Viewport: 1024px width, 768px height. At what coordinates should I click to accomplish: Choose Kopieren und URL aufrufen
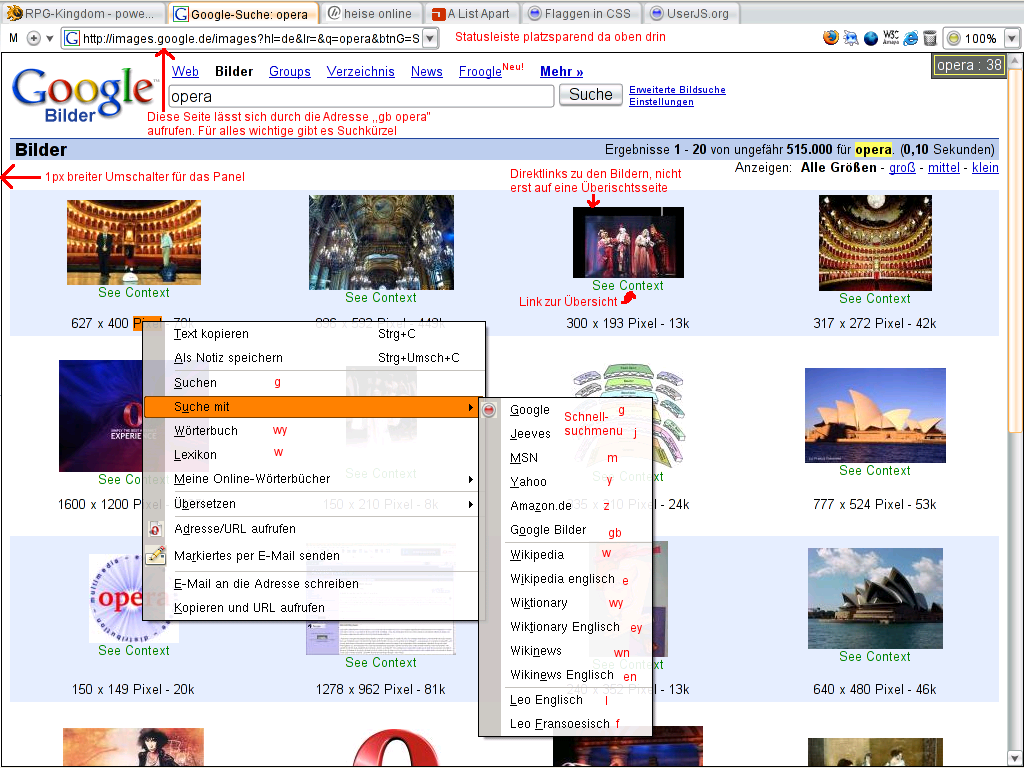pyautogui.click(x=314, y=608)
